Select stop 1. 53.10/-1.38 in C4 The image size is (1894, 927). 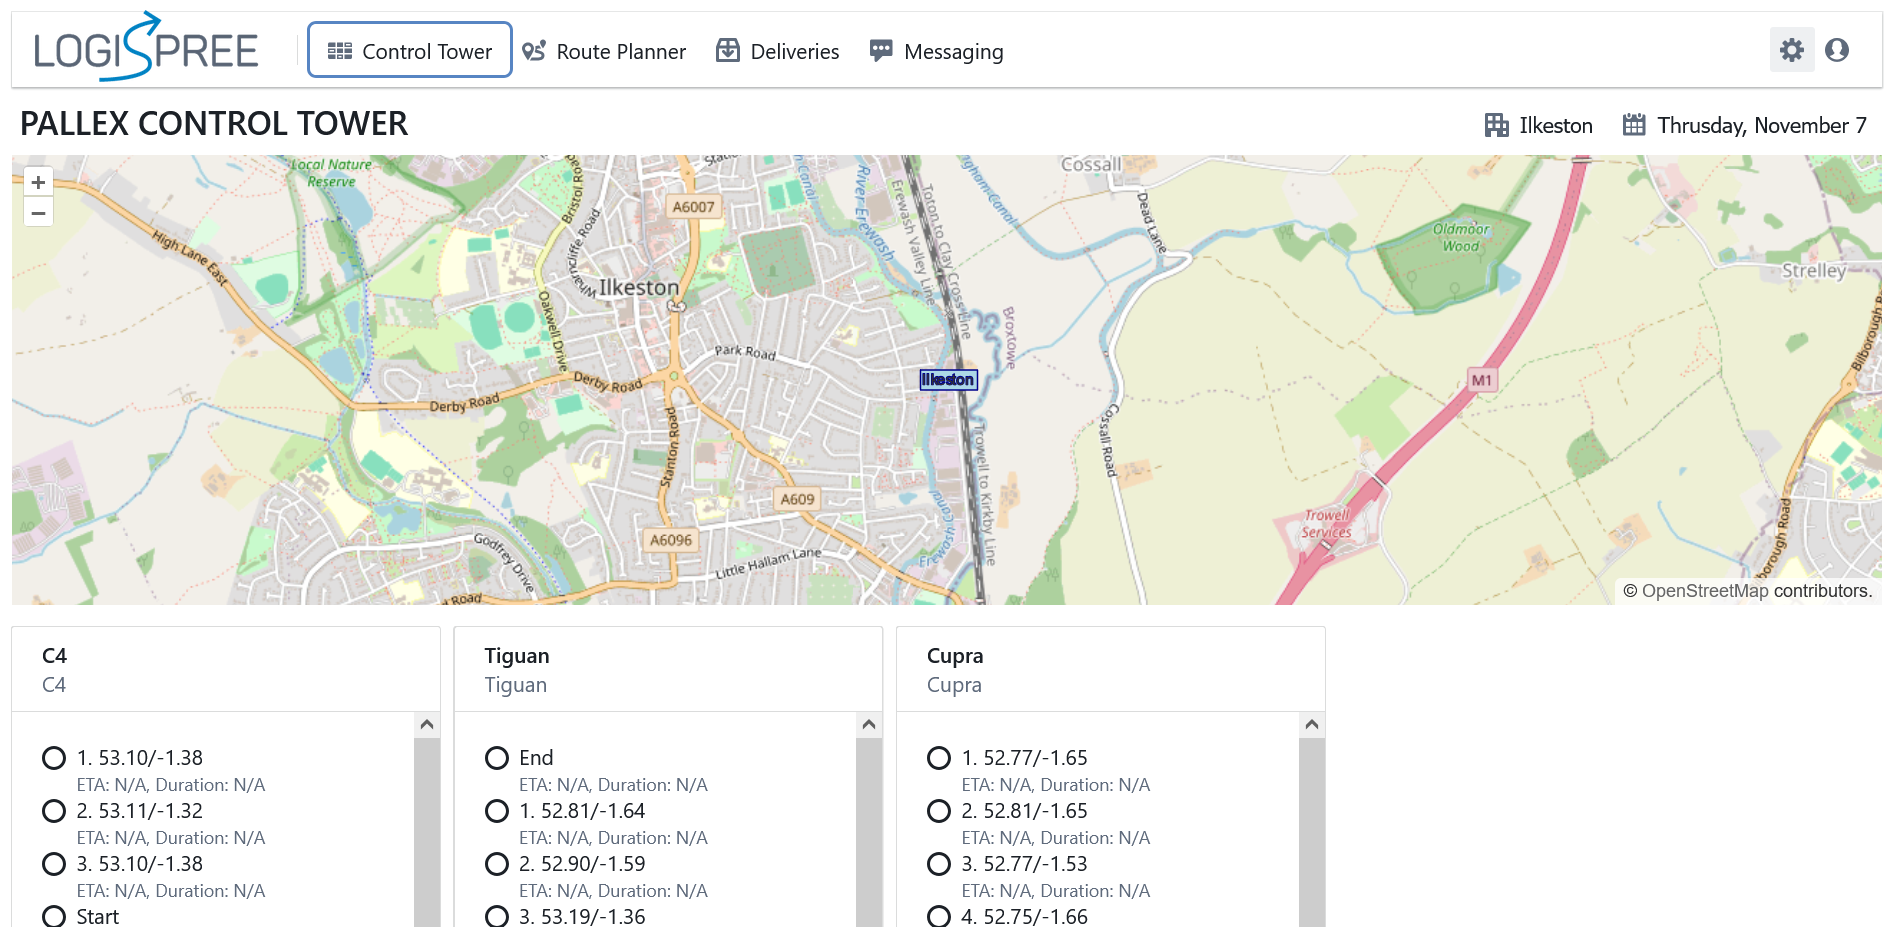point(54,758)
